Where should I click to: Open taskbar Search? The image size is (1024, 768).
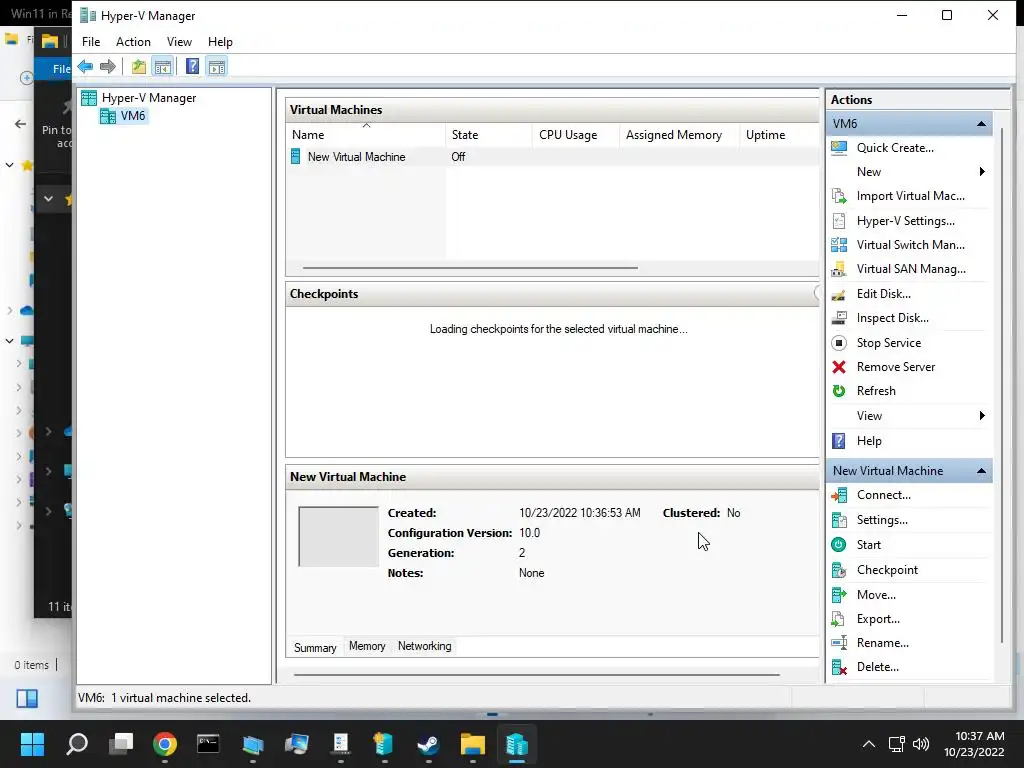(77, 744)
